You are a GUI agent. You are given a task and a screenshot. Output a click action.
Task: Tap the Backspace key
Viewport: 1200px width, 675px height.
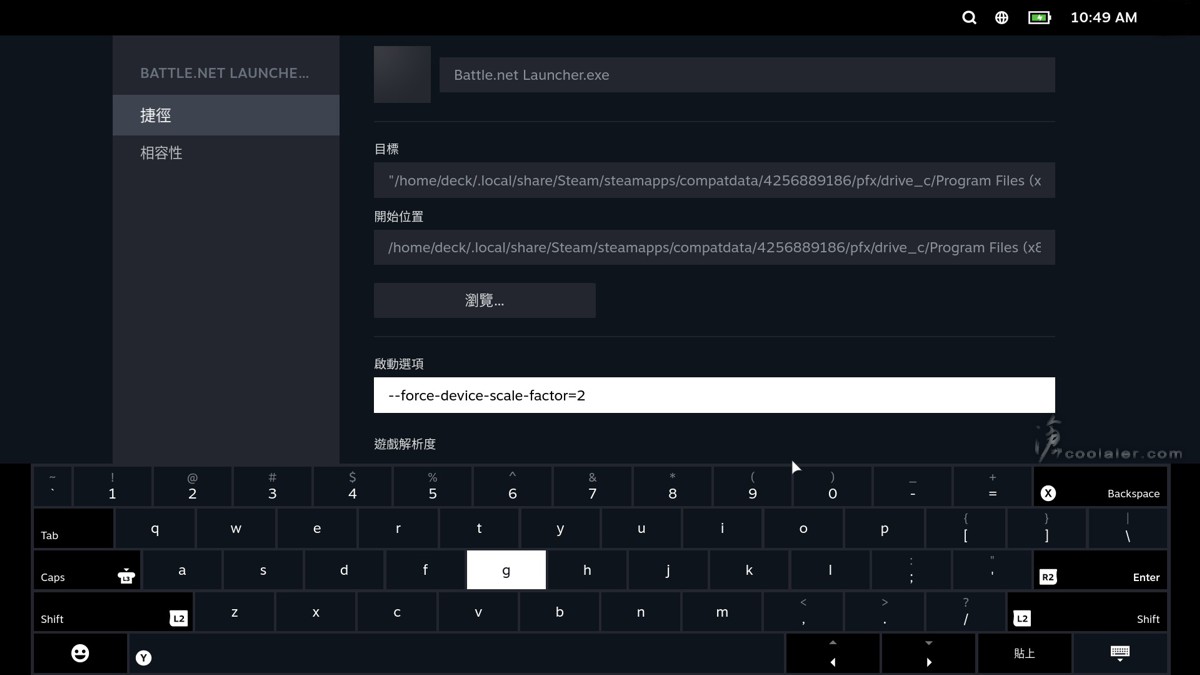point(1100,486)
